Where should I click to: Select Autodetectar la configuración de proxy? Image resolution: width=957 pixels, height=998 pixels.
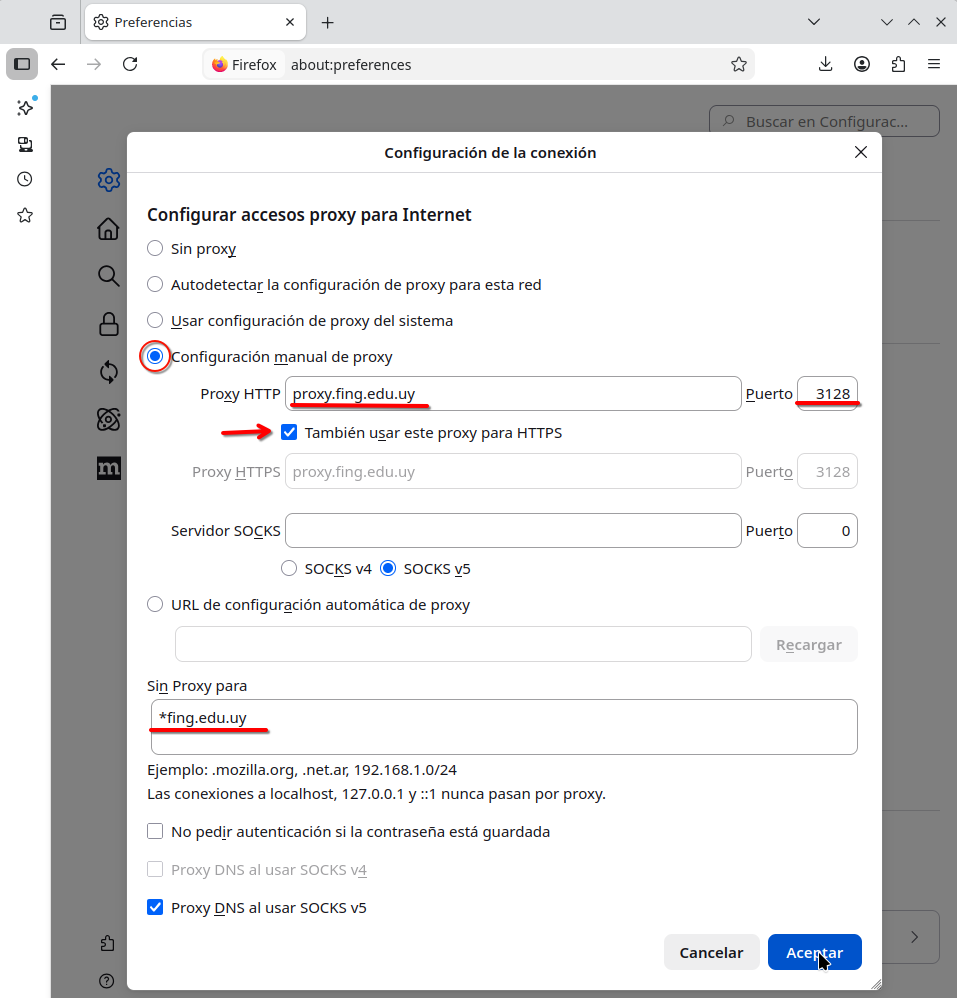coord(155,285)
